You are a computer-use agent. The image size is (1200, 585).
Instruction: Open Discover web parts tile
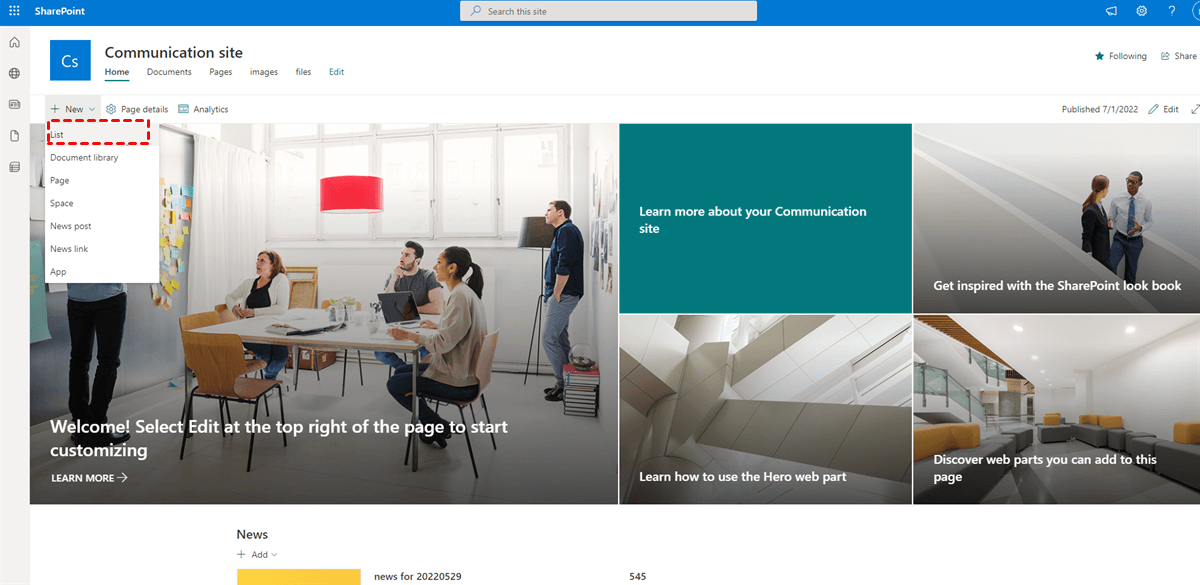(x=1056, y=410)
